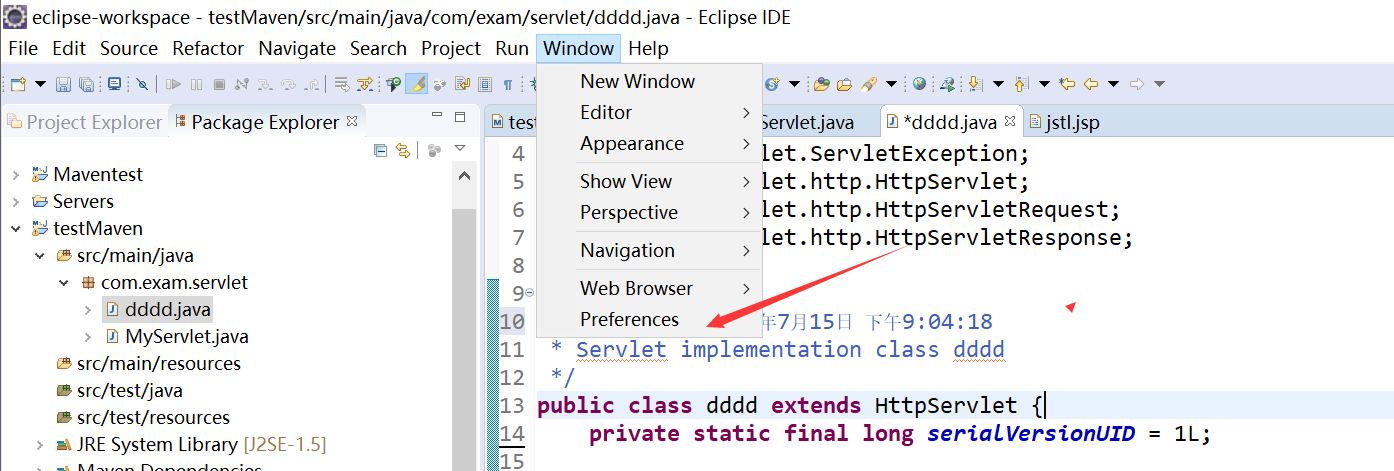Collapse the testMaven project tree
The height and width of the screenshot is (471, 1394).
pos(15,228)
